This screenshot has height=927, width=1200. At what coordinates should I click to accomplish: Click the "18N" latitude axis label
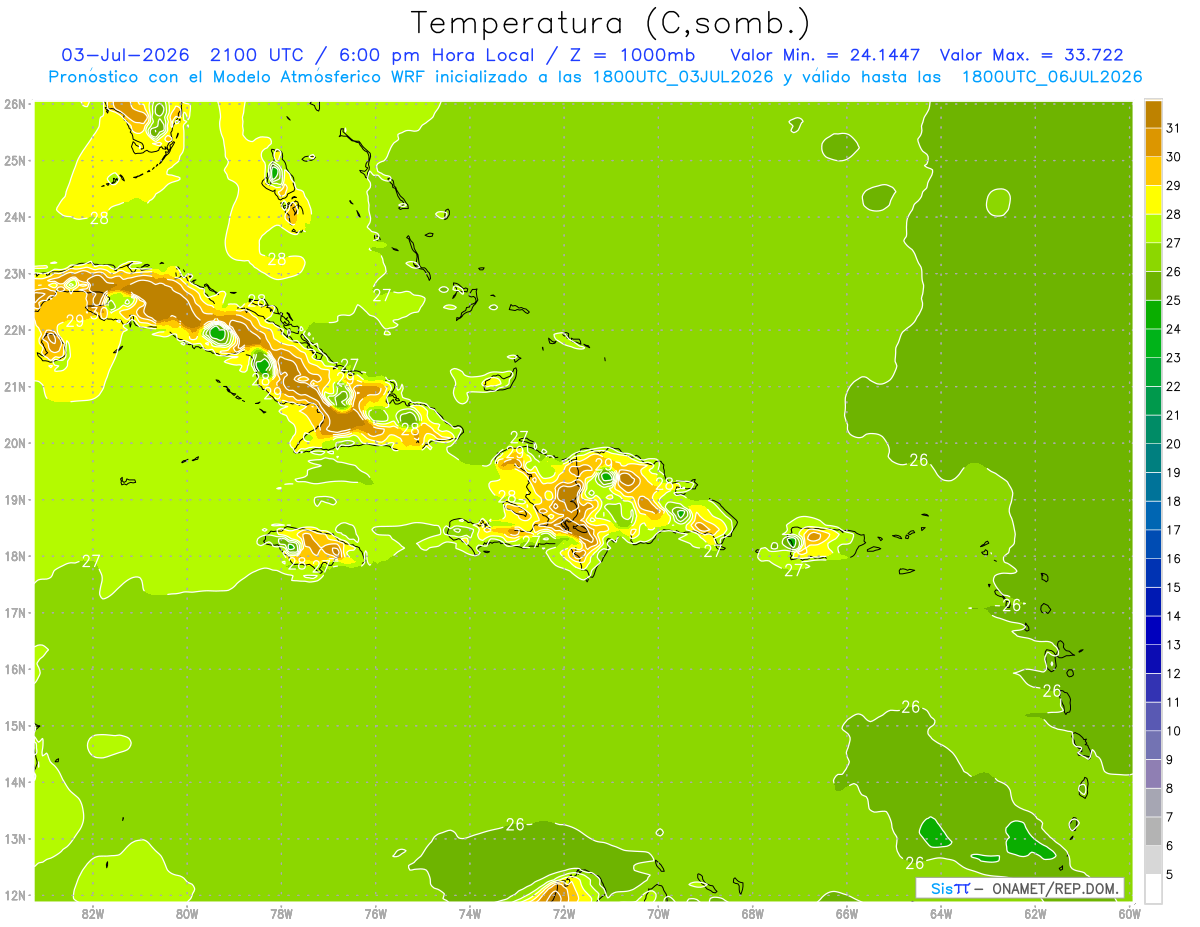point(15,556)
